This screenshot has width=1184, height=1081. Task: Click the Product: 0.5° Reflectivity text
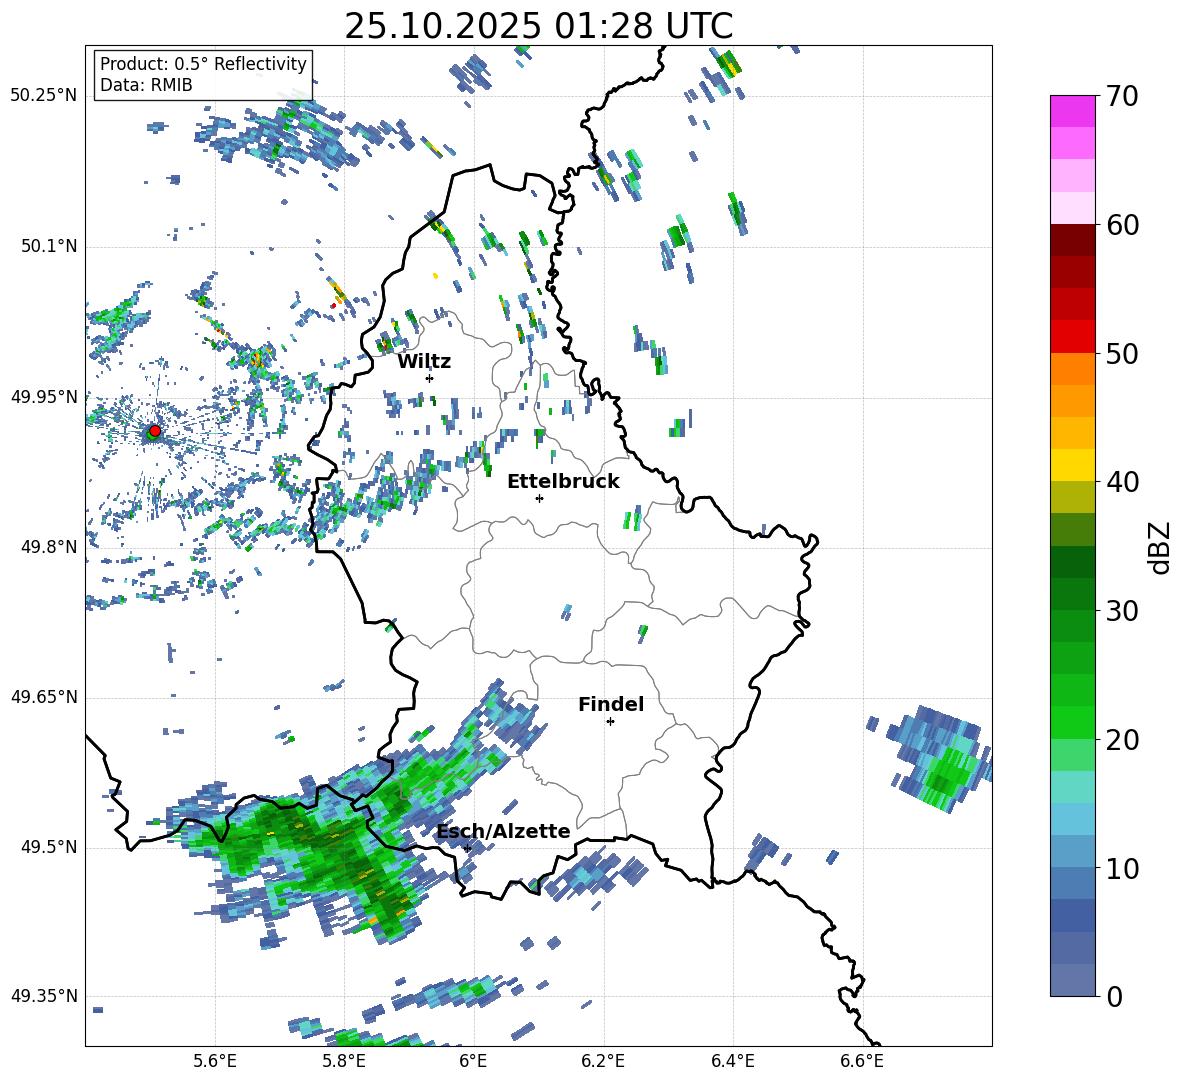[203, 64]
